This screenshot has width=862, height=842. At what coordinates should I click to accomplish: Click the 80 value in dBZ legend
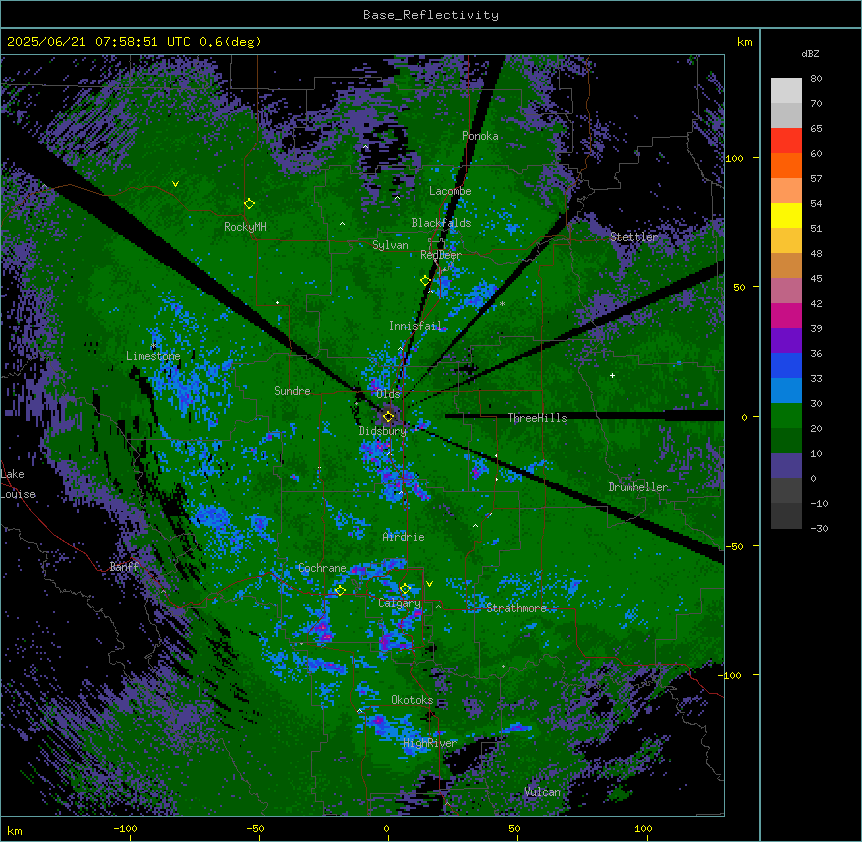point(816,79)
